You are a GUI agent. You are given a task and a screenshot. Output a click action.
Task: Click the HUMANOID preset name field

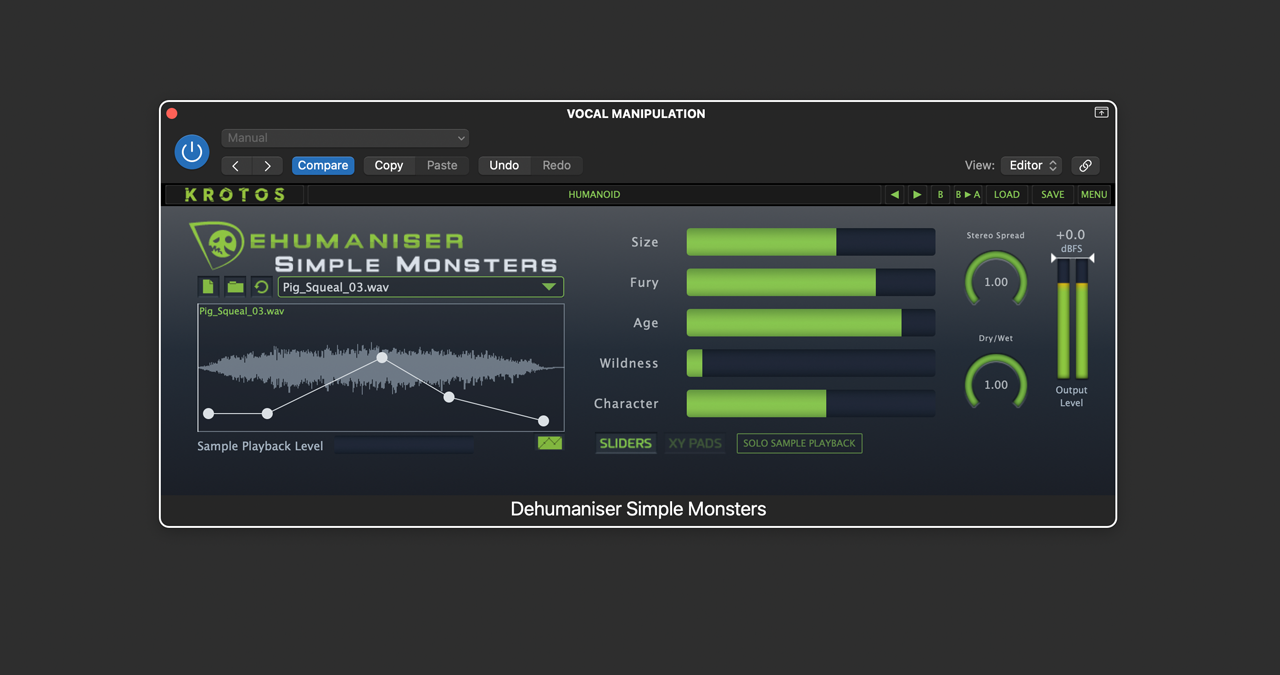click(x=594, y=195)
